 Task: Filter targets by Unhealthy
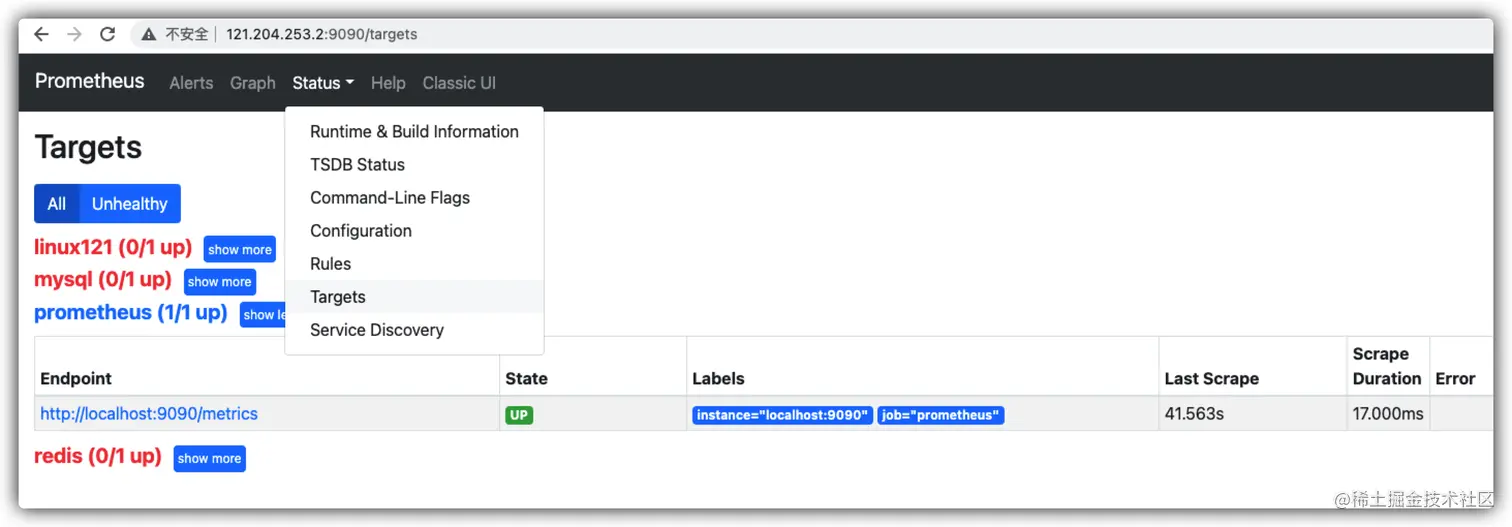point(130,204)
